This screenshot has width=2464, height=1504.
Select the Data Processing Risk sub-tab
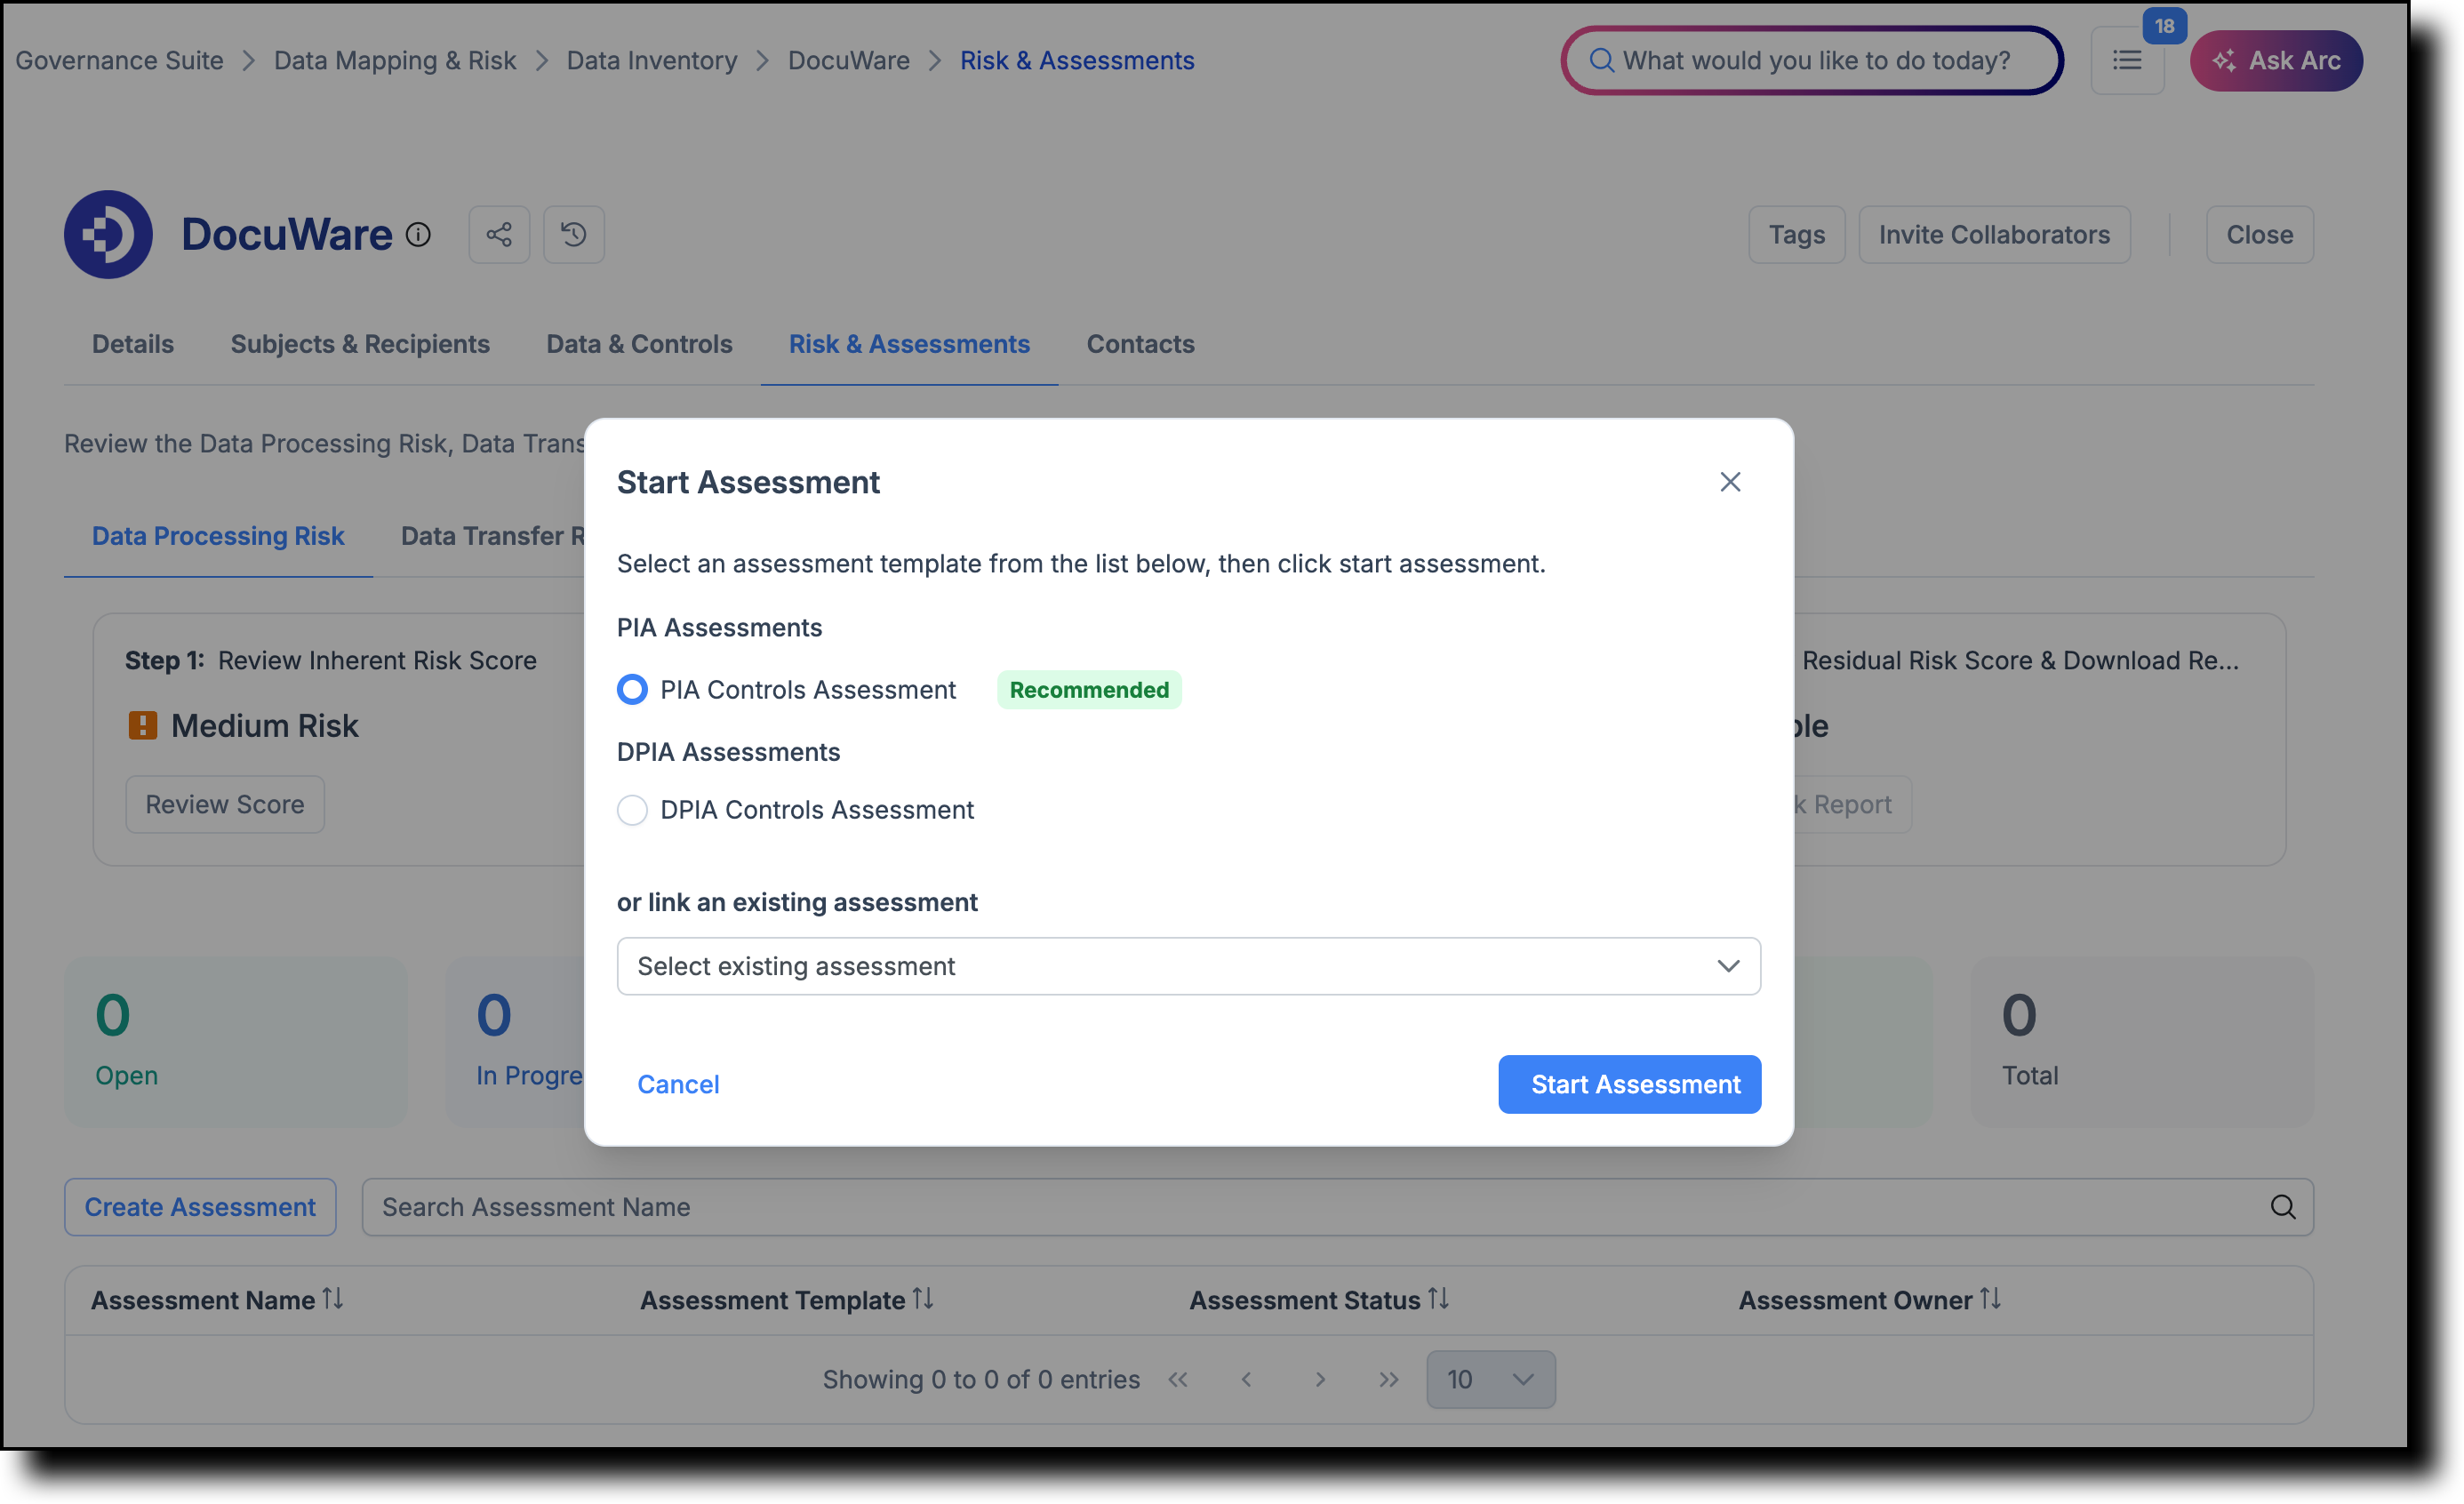(218, 536)
